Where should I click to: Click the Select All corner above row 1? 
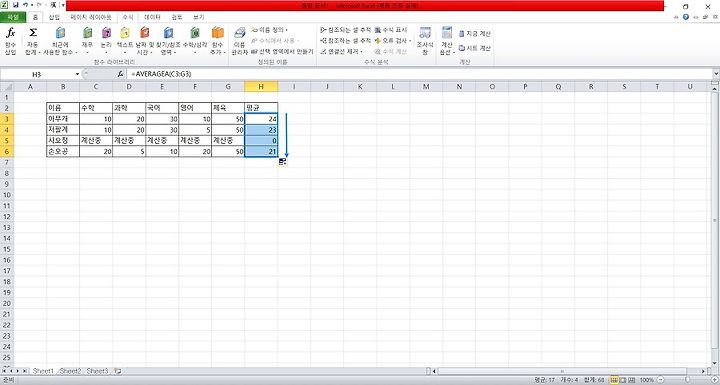pyautogui.click(x=7, y=86)
